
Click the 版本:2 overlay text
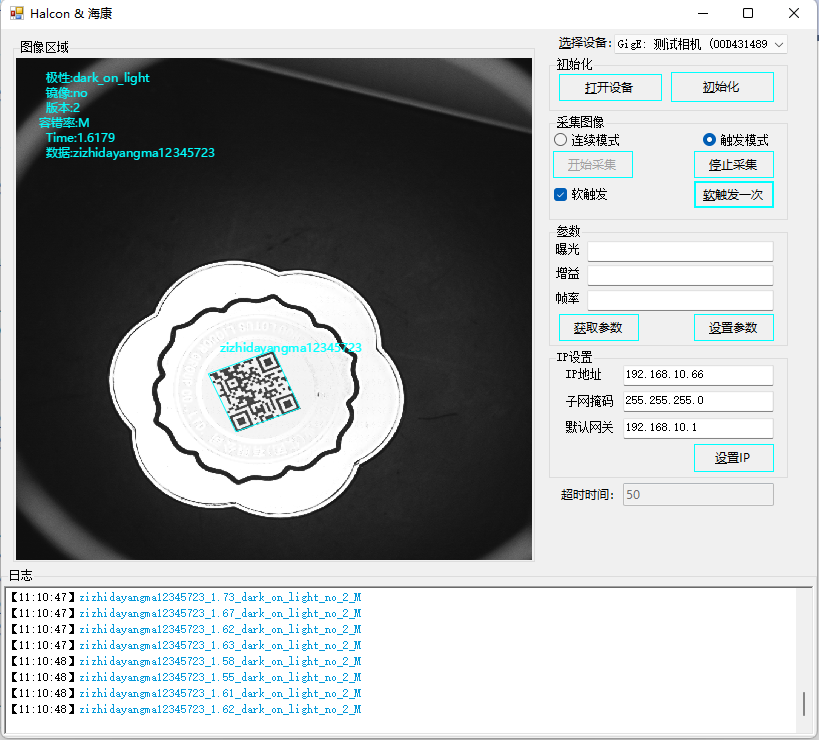pyautogui.click(x=62, y=108)
